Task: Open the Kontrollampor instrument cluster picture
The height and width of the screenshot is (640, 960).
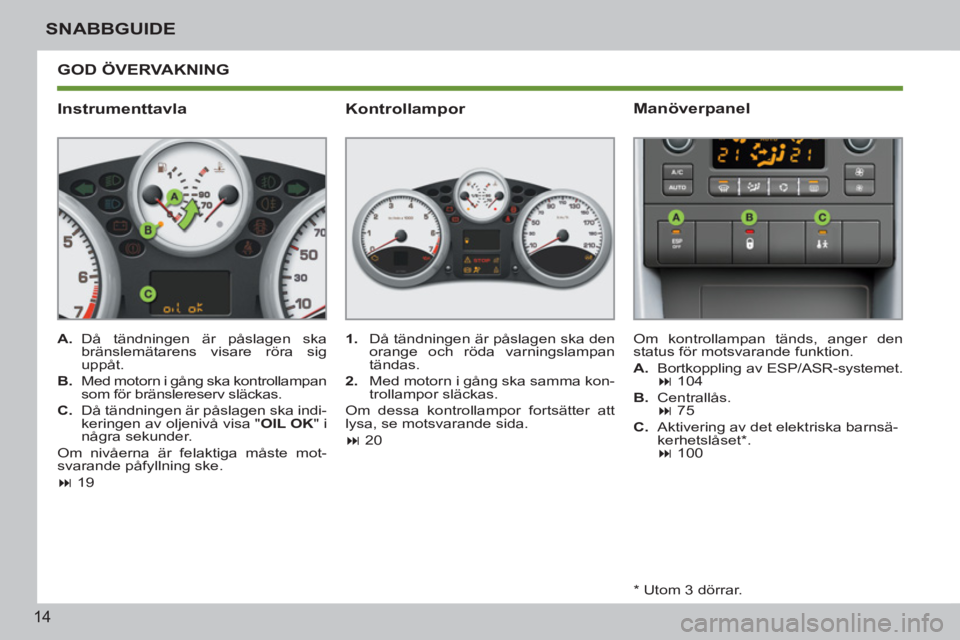Action: pos(479,228)
